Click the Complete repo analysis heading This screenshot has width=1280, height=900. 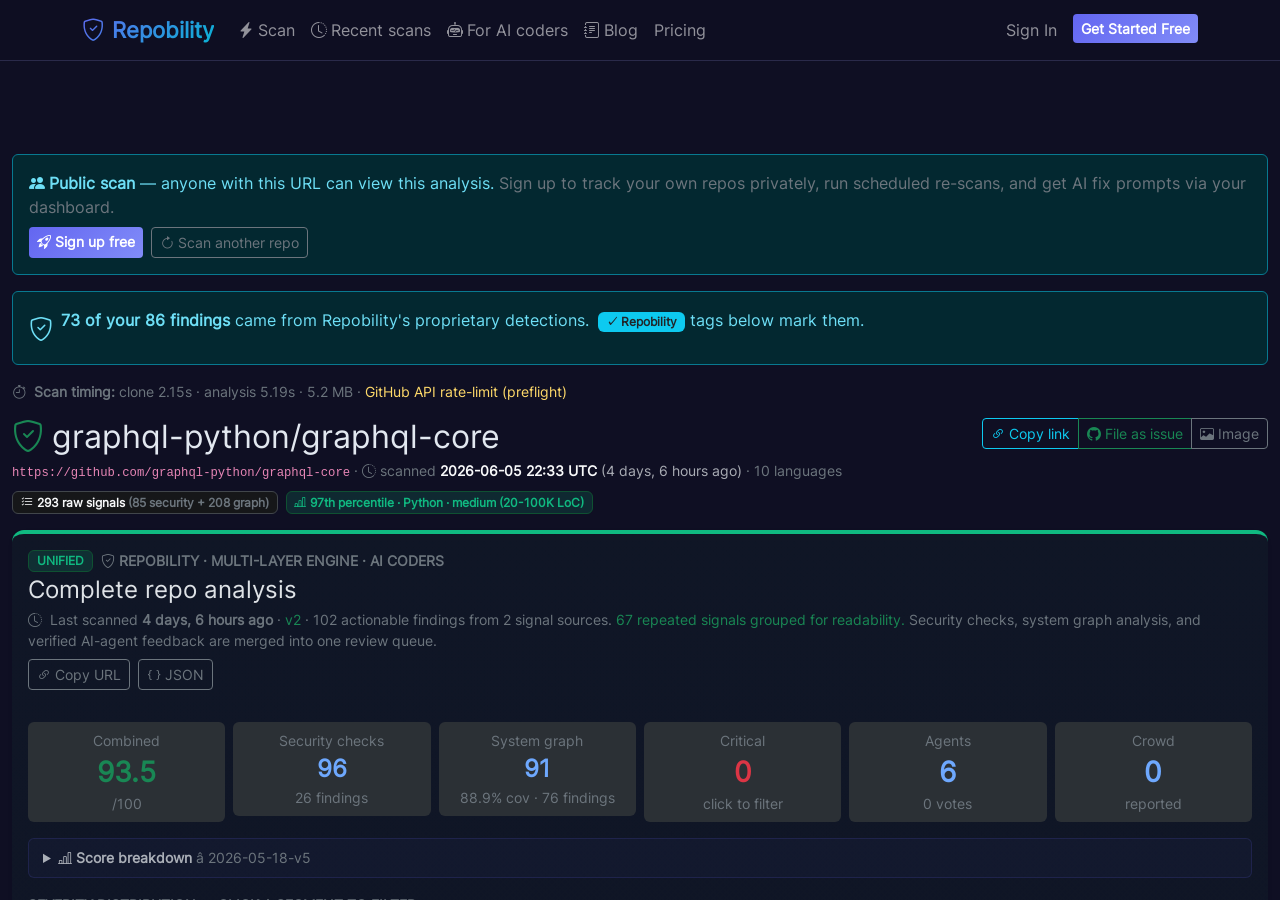pos(162,590)
